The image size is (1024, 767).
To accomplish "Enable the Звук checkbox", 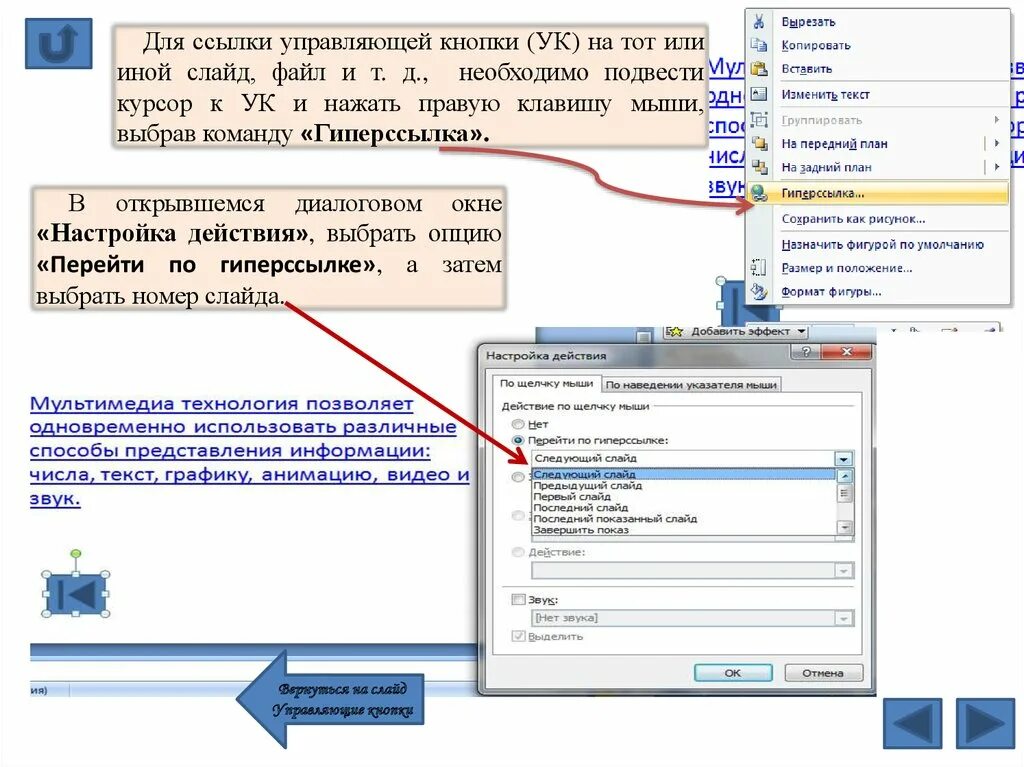I will tap(519, 599).
